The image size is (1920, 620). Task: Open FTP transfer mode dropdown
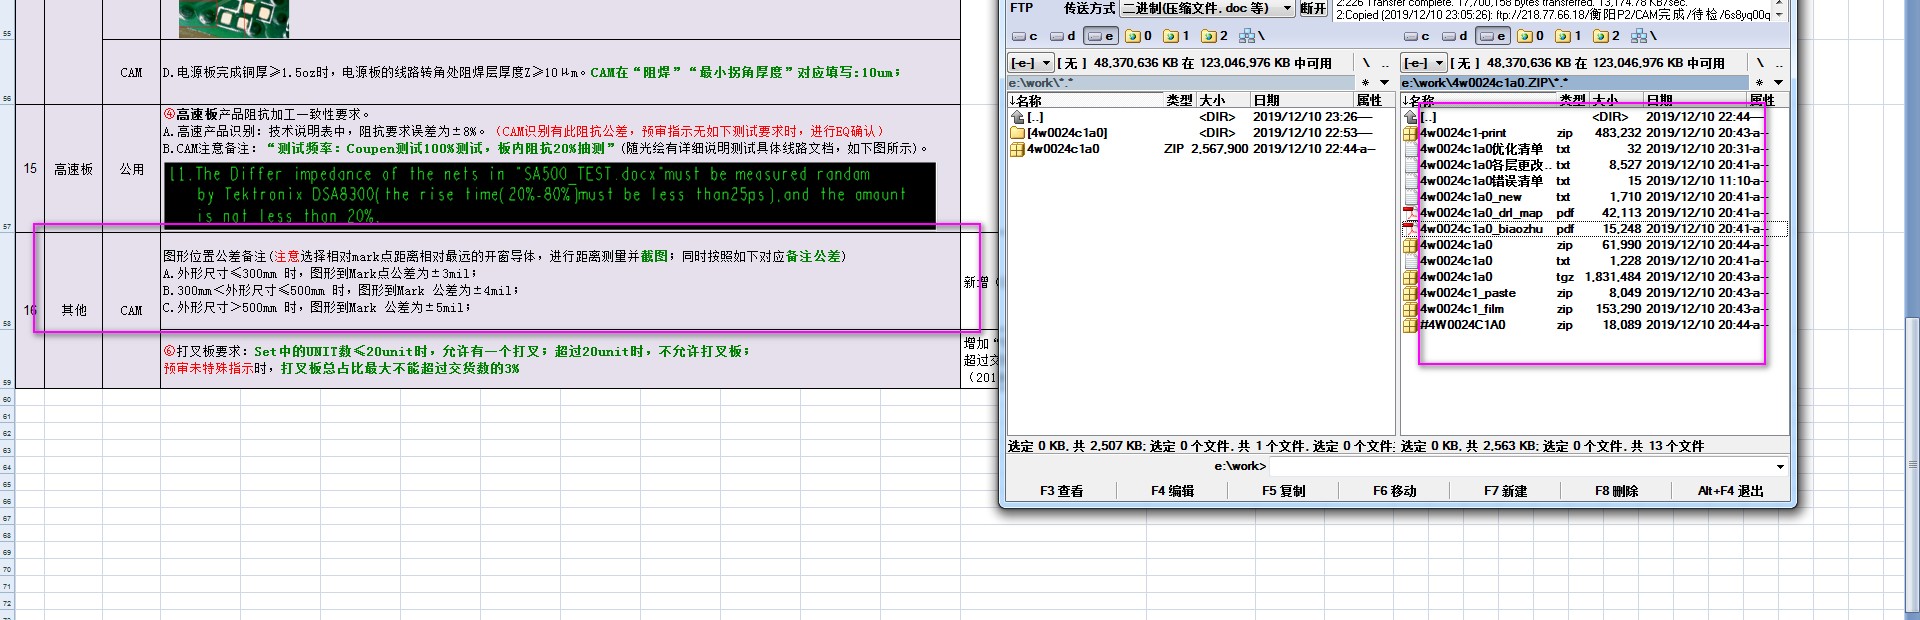tap(1207, 8)
